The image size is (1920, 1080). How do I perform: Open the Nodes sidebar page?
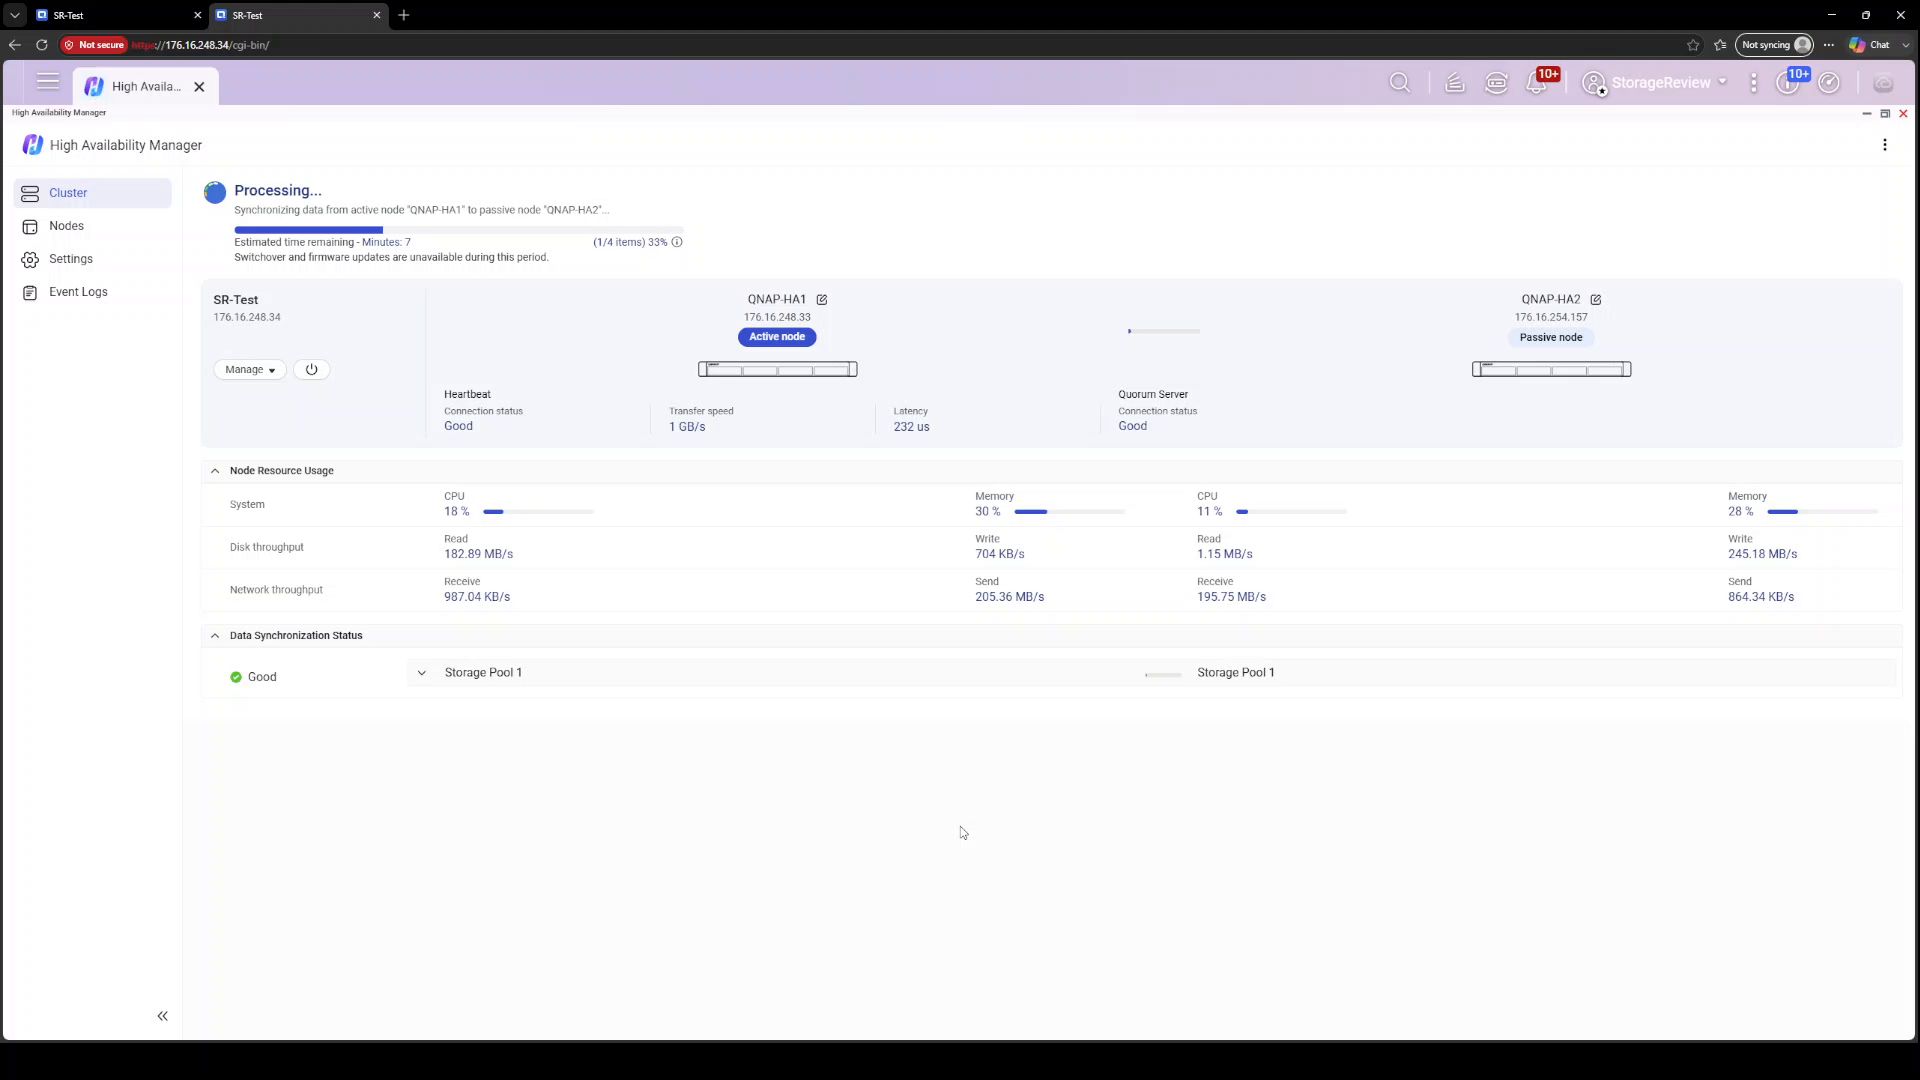93,226
